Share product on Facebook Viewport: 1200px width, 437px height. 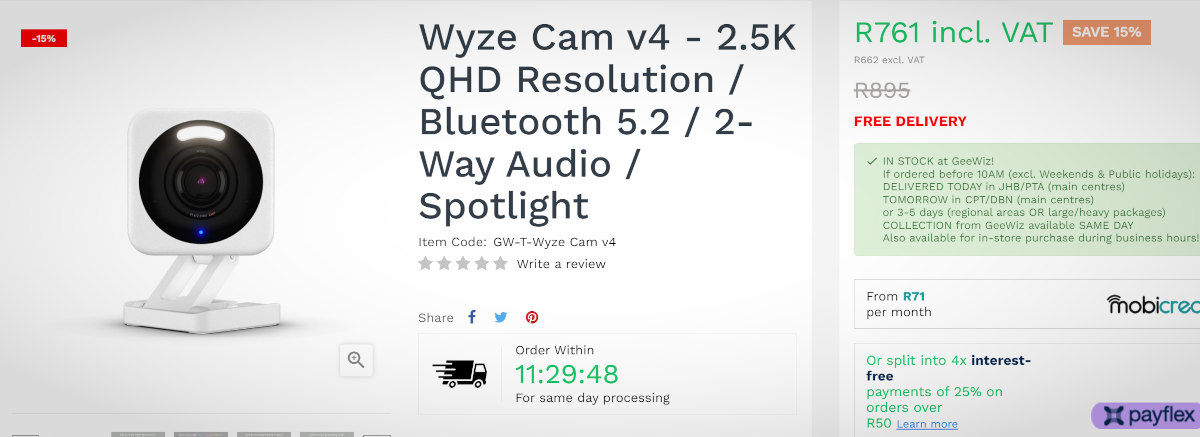[472, 317]
